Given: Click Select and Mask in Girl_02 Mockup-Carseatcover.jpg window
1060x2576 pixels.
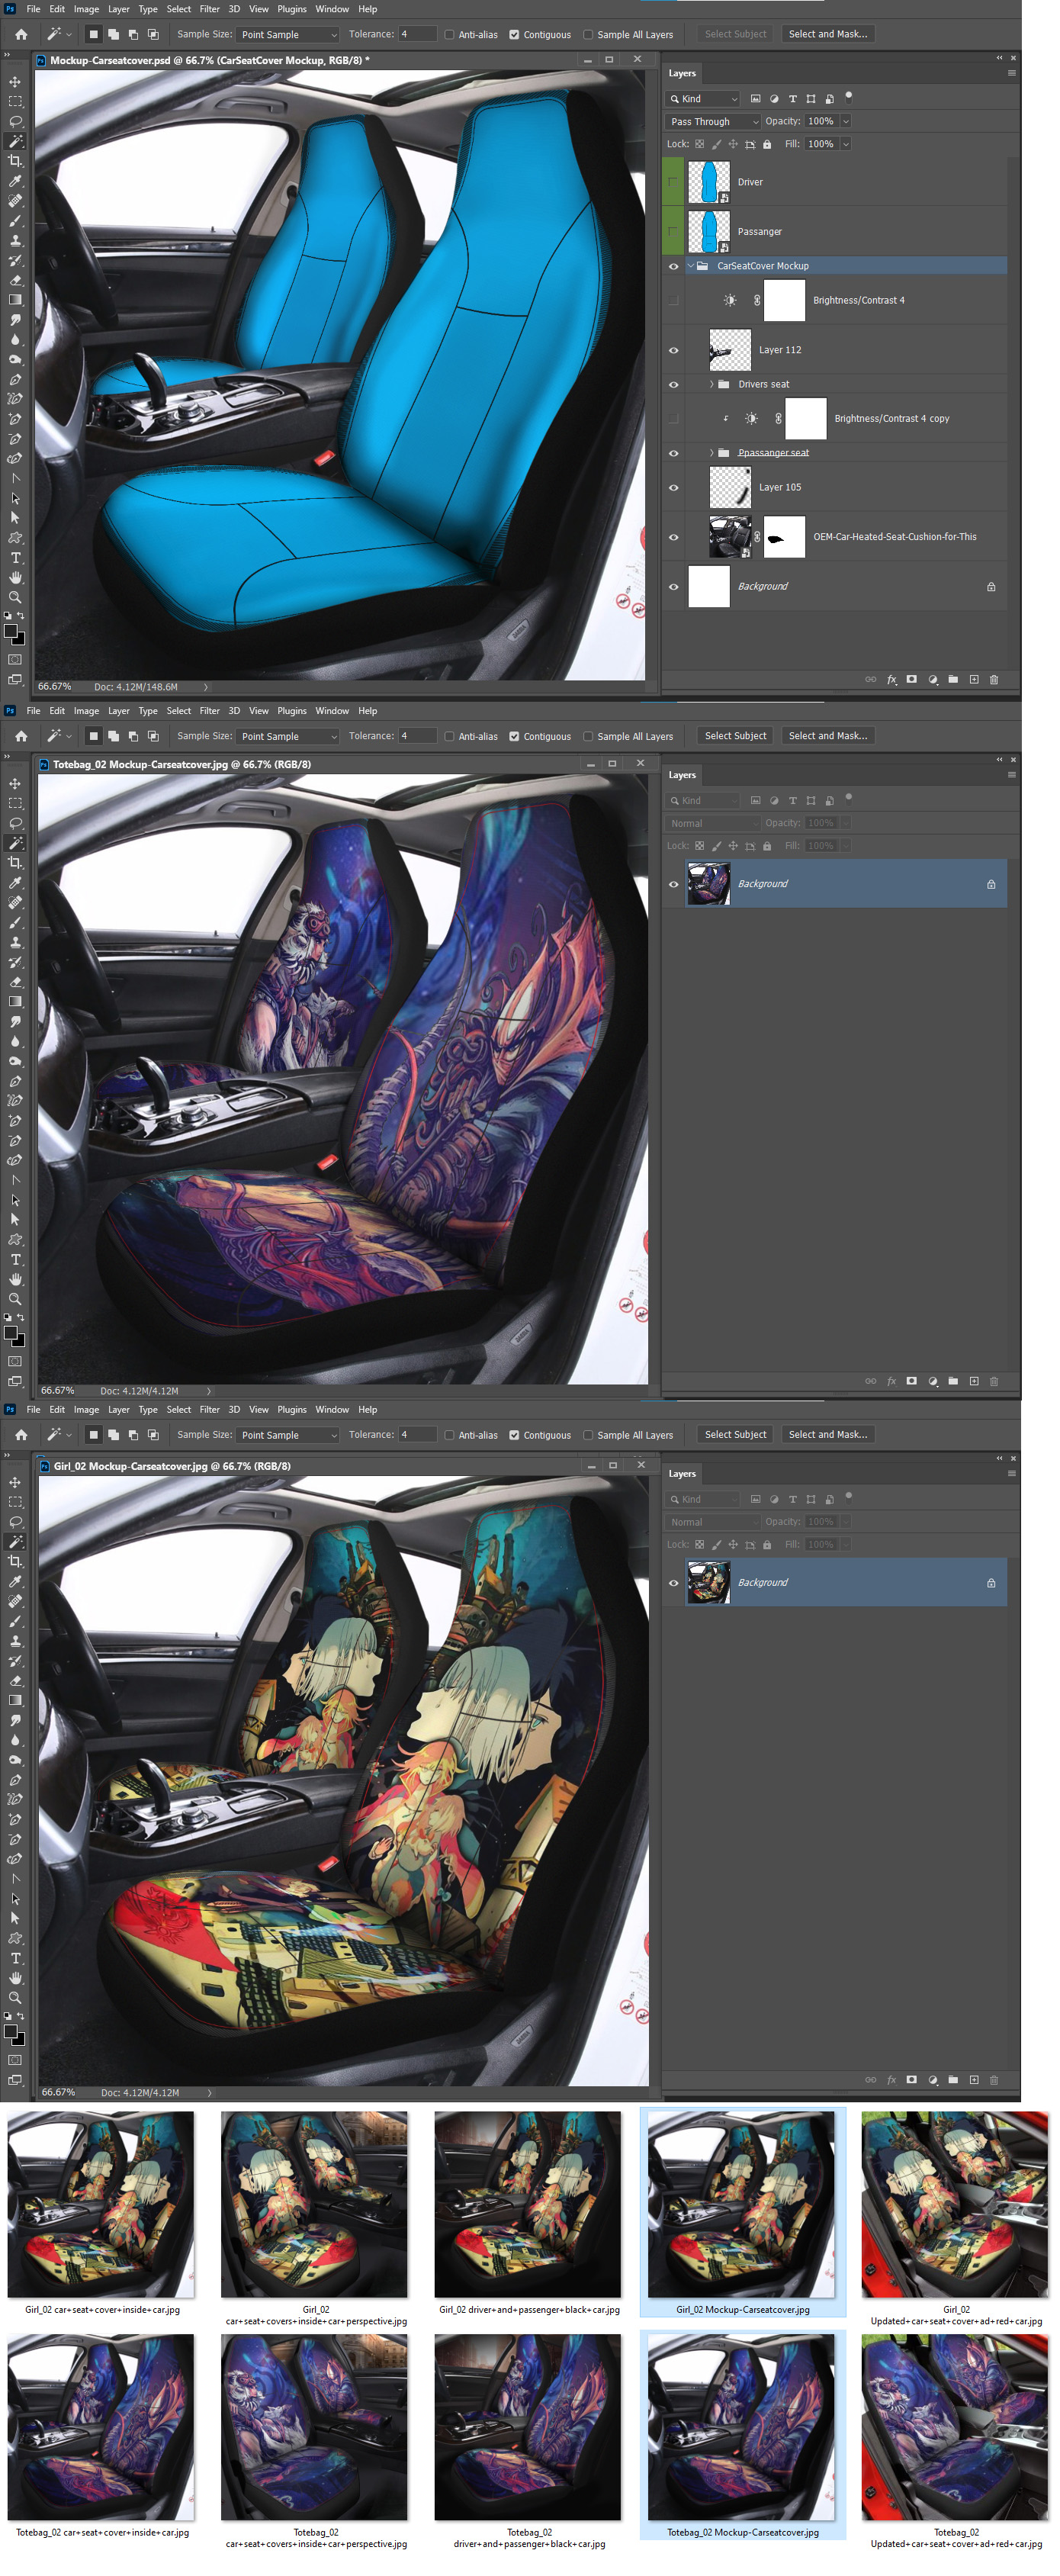Looking at the screenshot, I should click(828, 1435).
